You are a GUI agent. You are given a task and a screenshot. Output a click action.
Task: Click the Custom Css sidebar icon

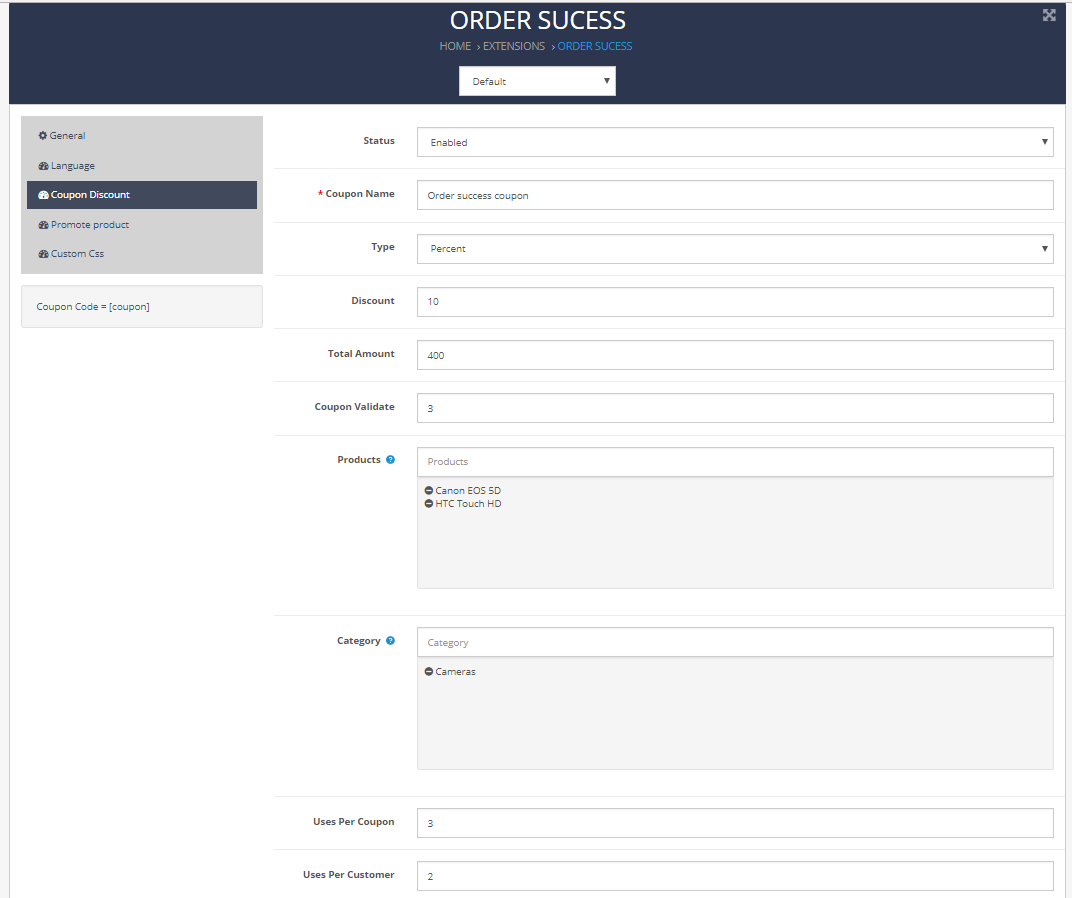pyautogui.click(x=43, y=254)
